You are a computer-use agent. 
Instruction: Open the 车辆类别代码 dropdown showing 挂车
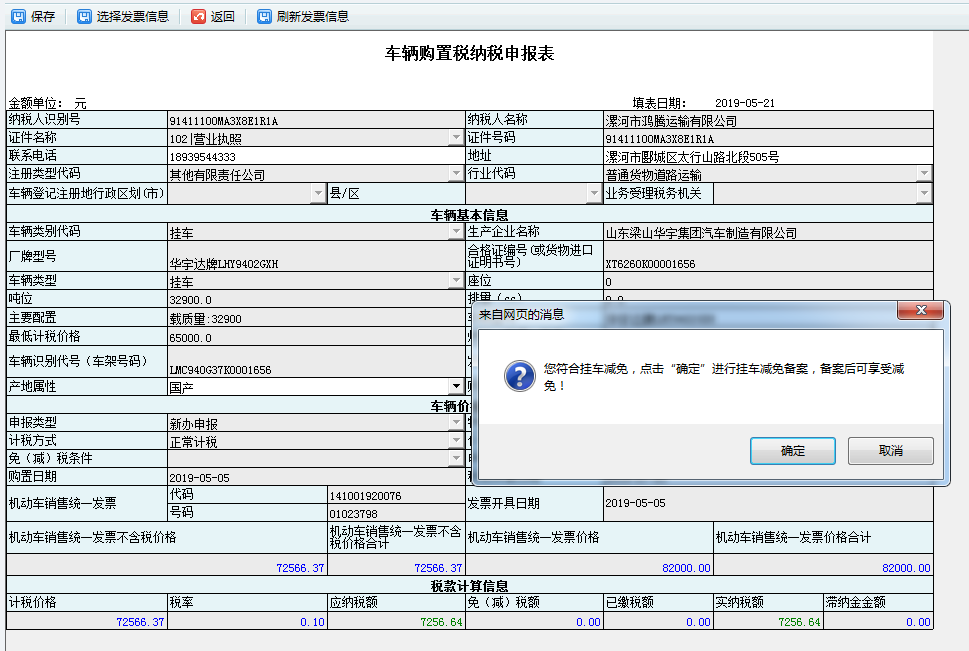click(455, 231)
